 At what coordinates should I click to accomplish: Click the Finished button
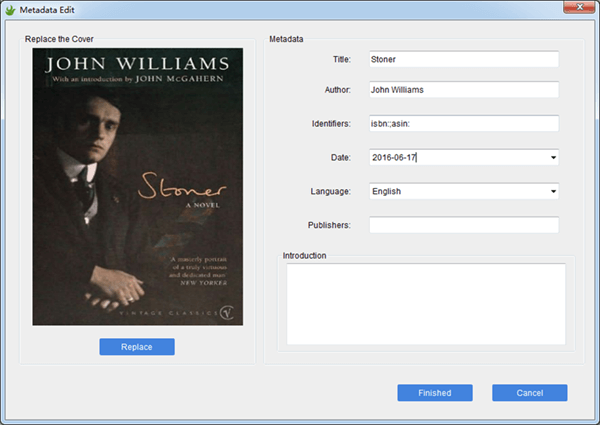(435, 393)
